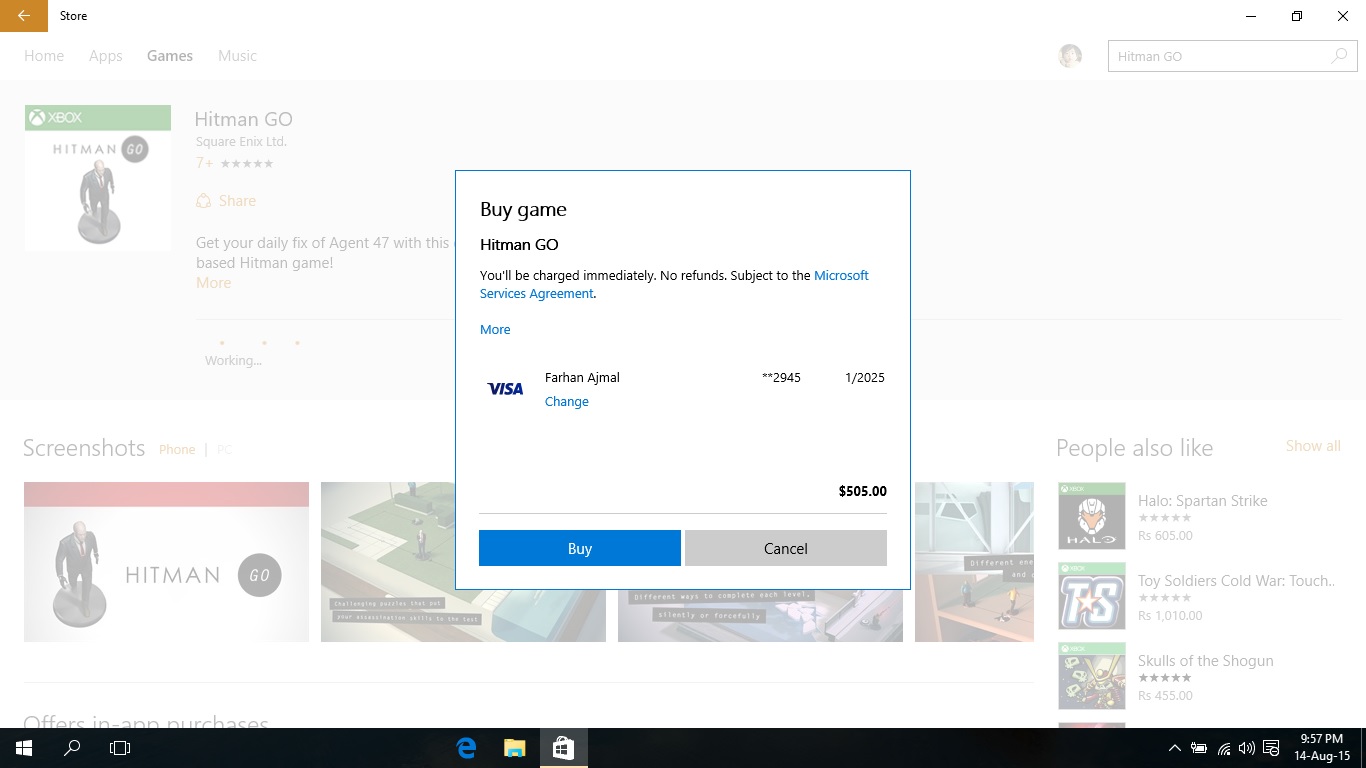The height and width of the screenshot is (768, 1366).
Task: Open taskbar search
Action: pyautogui.click(x=72, y=748)
